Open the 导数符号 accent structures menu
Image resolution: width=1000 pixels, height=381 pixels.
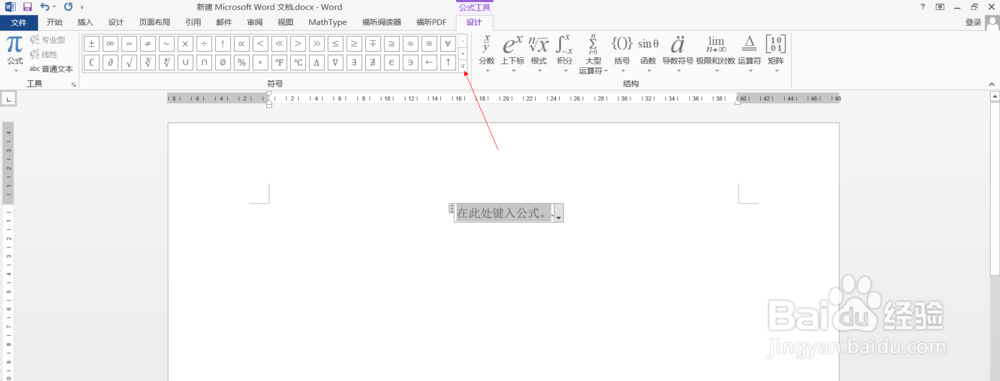click(x=677, y=54)
